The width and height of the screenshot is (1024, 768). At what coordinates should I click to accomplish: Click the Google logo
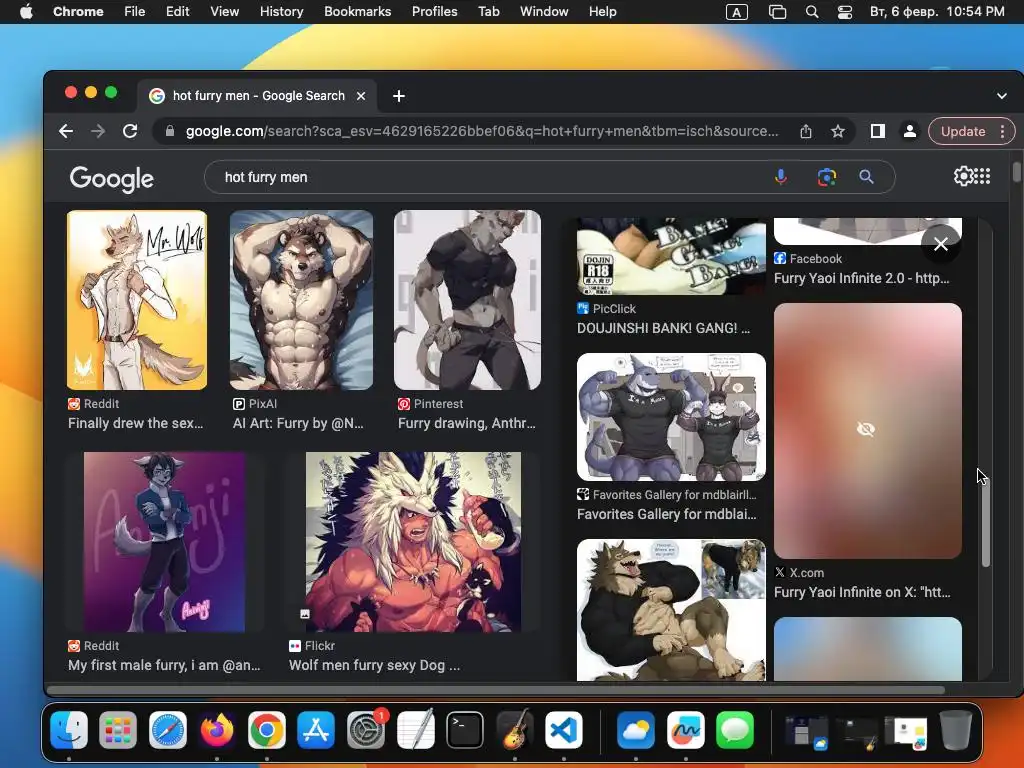[x=112, y=178]
